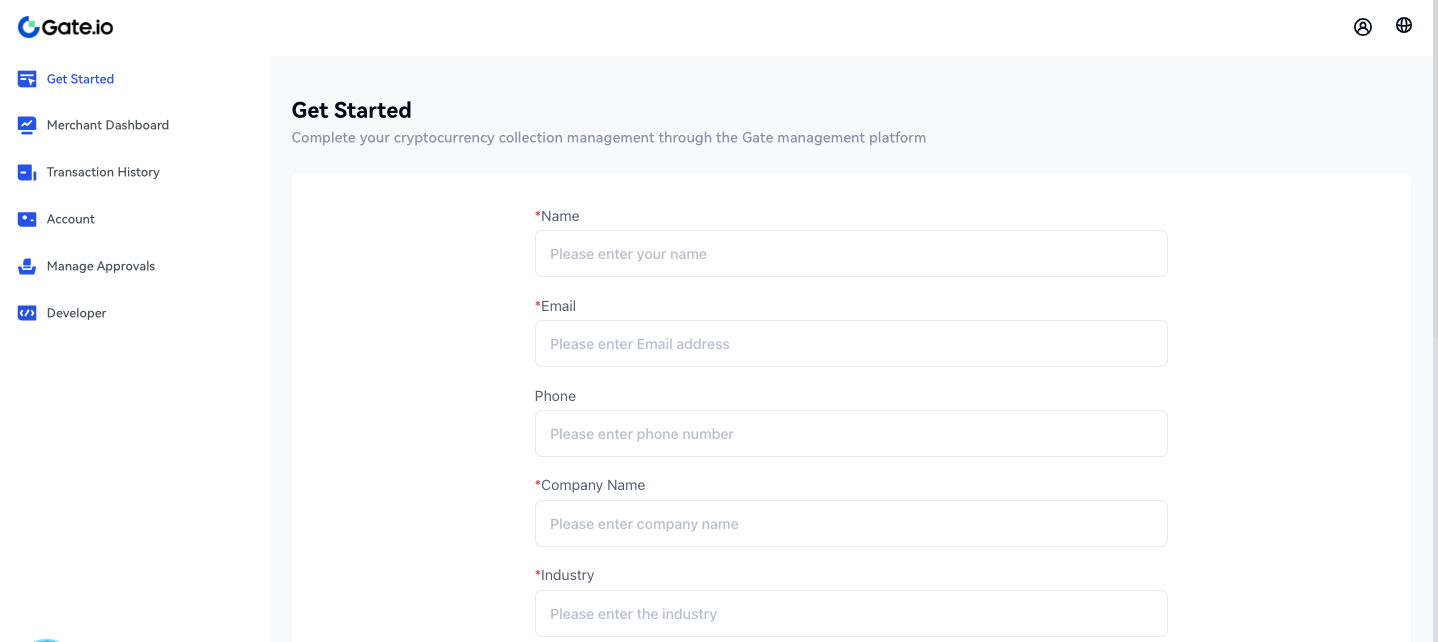Open the user profile icon menu
The height and width of the screenshot is (642, 1438).
(x=1362, y=27)
